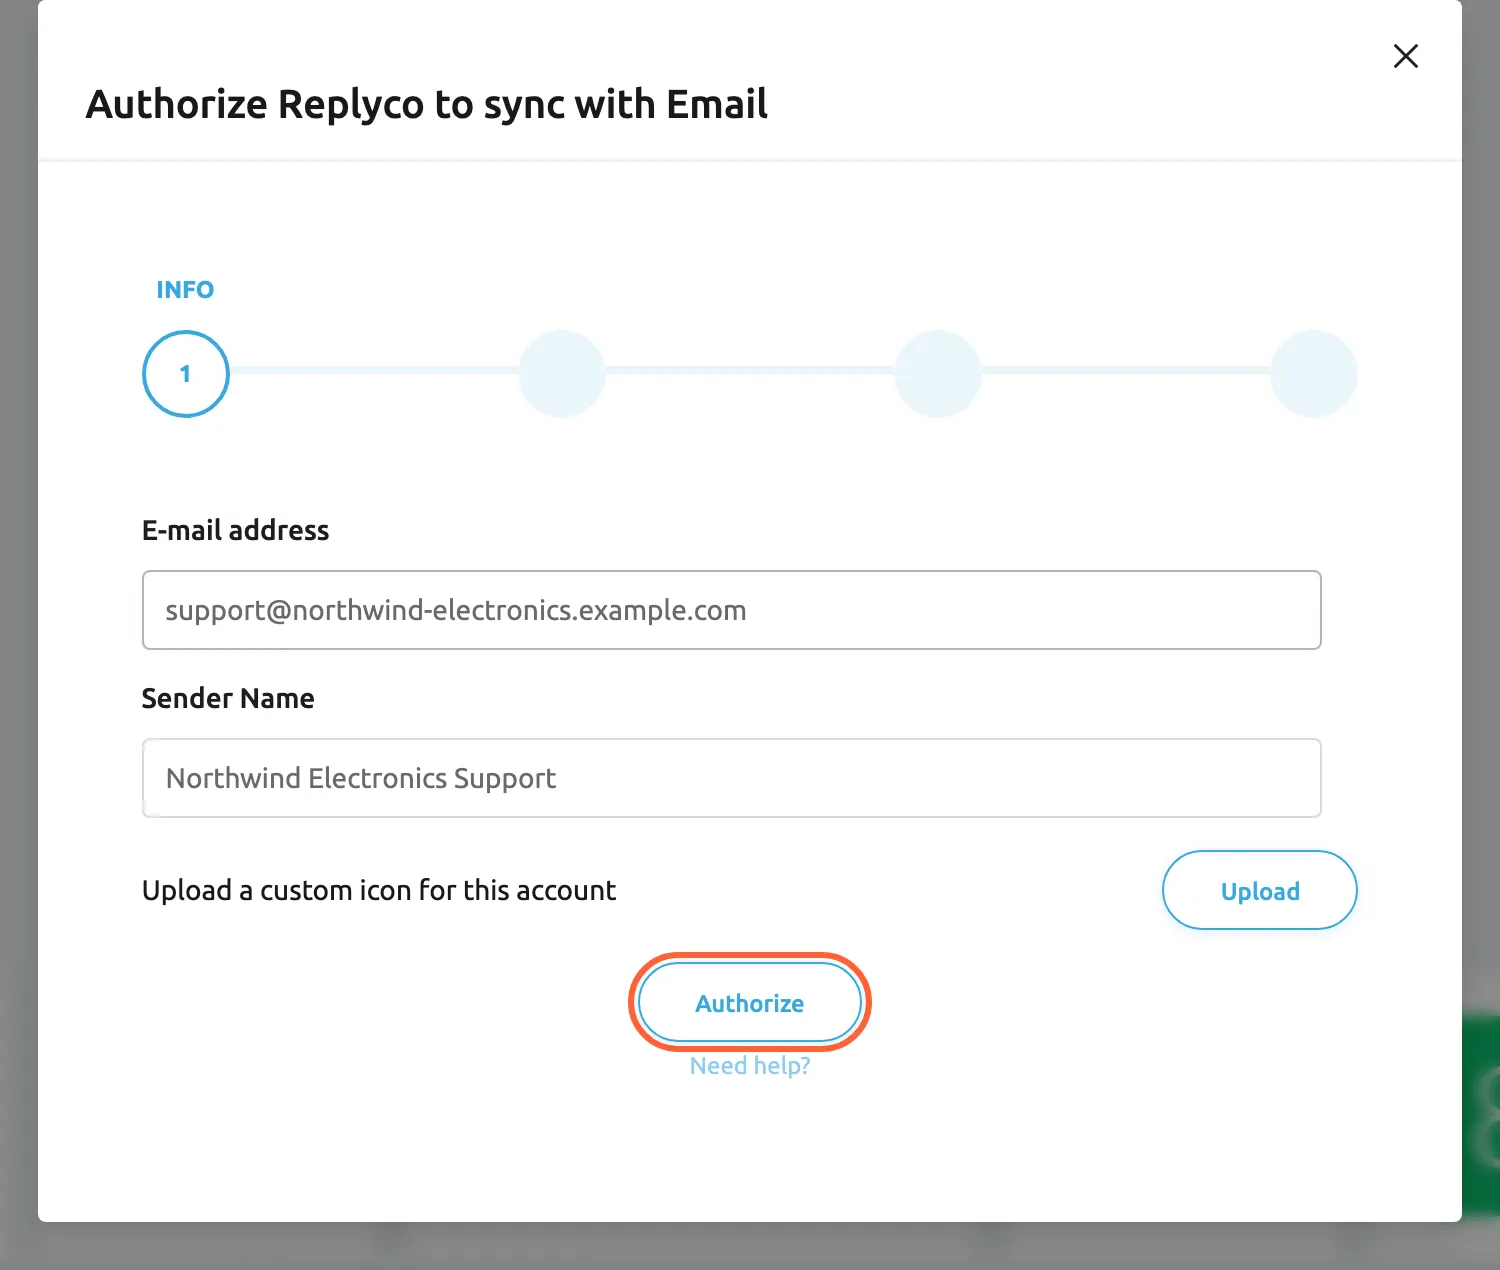The image size is (1500, 1270).
Task: Focus the E-mail address input field
Action: tap(732, 610)
